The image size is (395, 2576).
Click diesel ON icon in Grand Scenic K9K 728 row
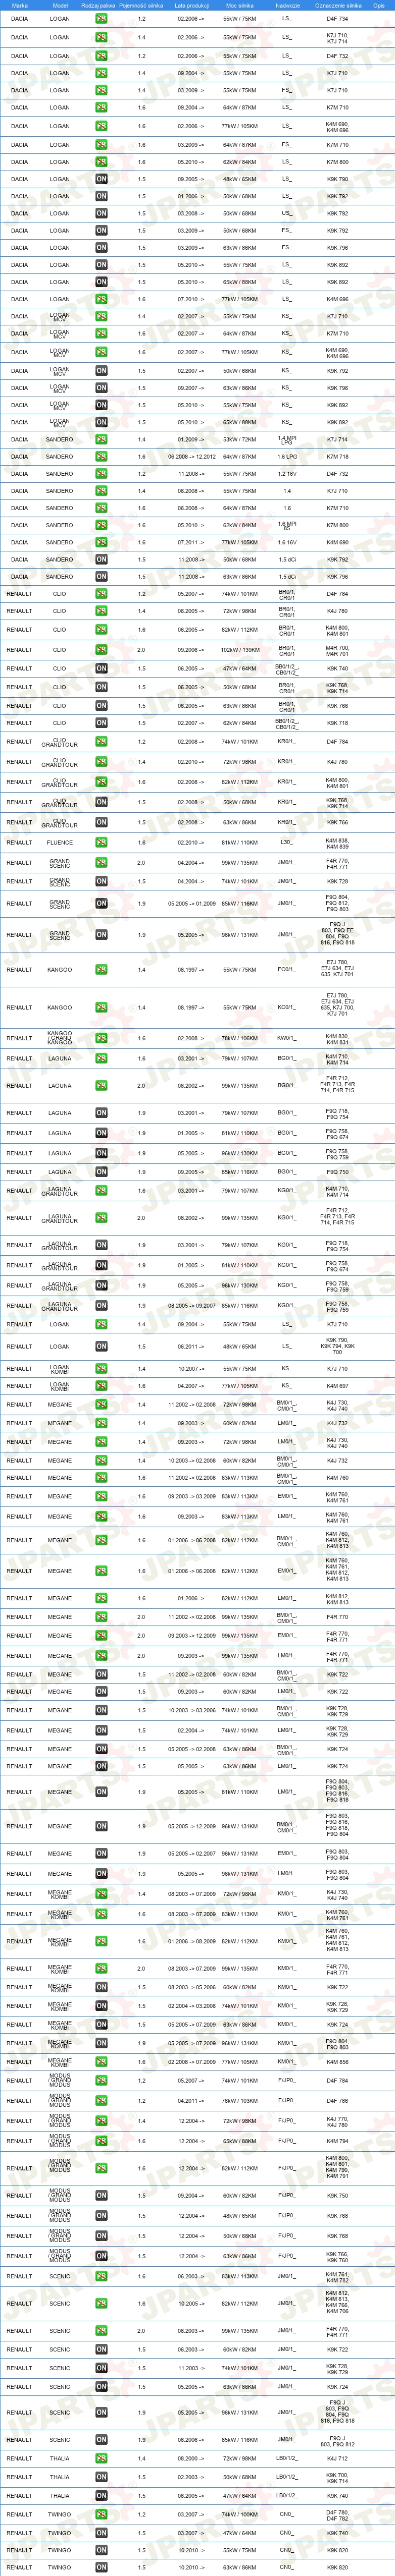[101, 882]
